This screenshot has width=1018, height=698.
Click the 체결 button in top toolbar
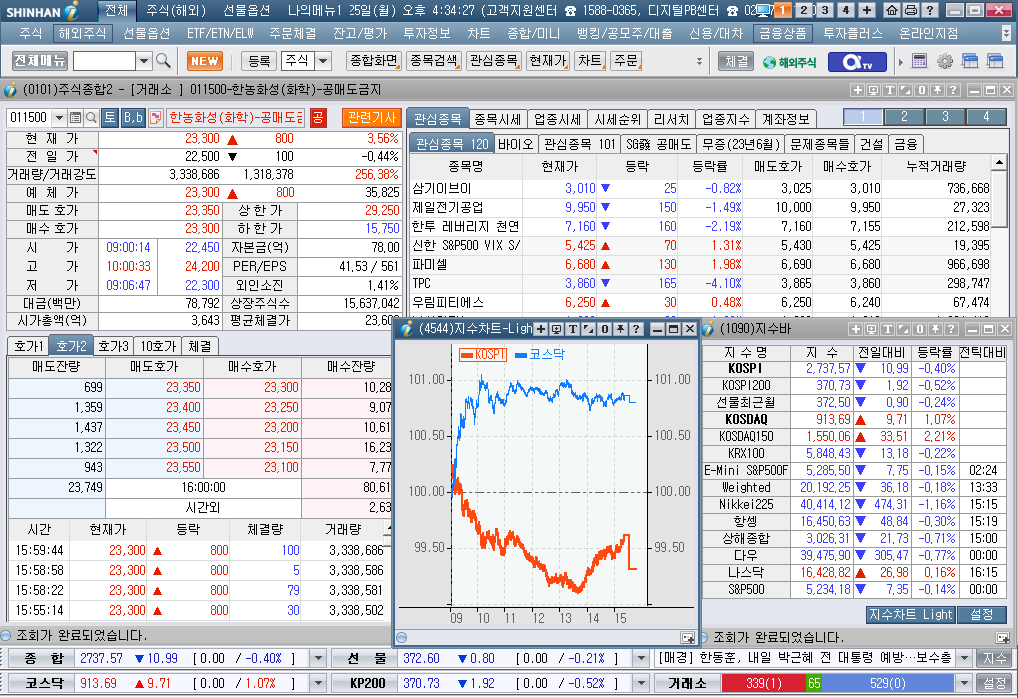click(736, 61)
